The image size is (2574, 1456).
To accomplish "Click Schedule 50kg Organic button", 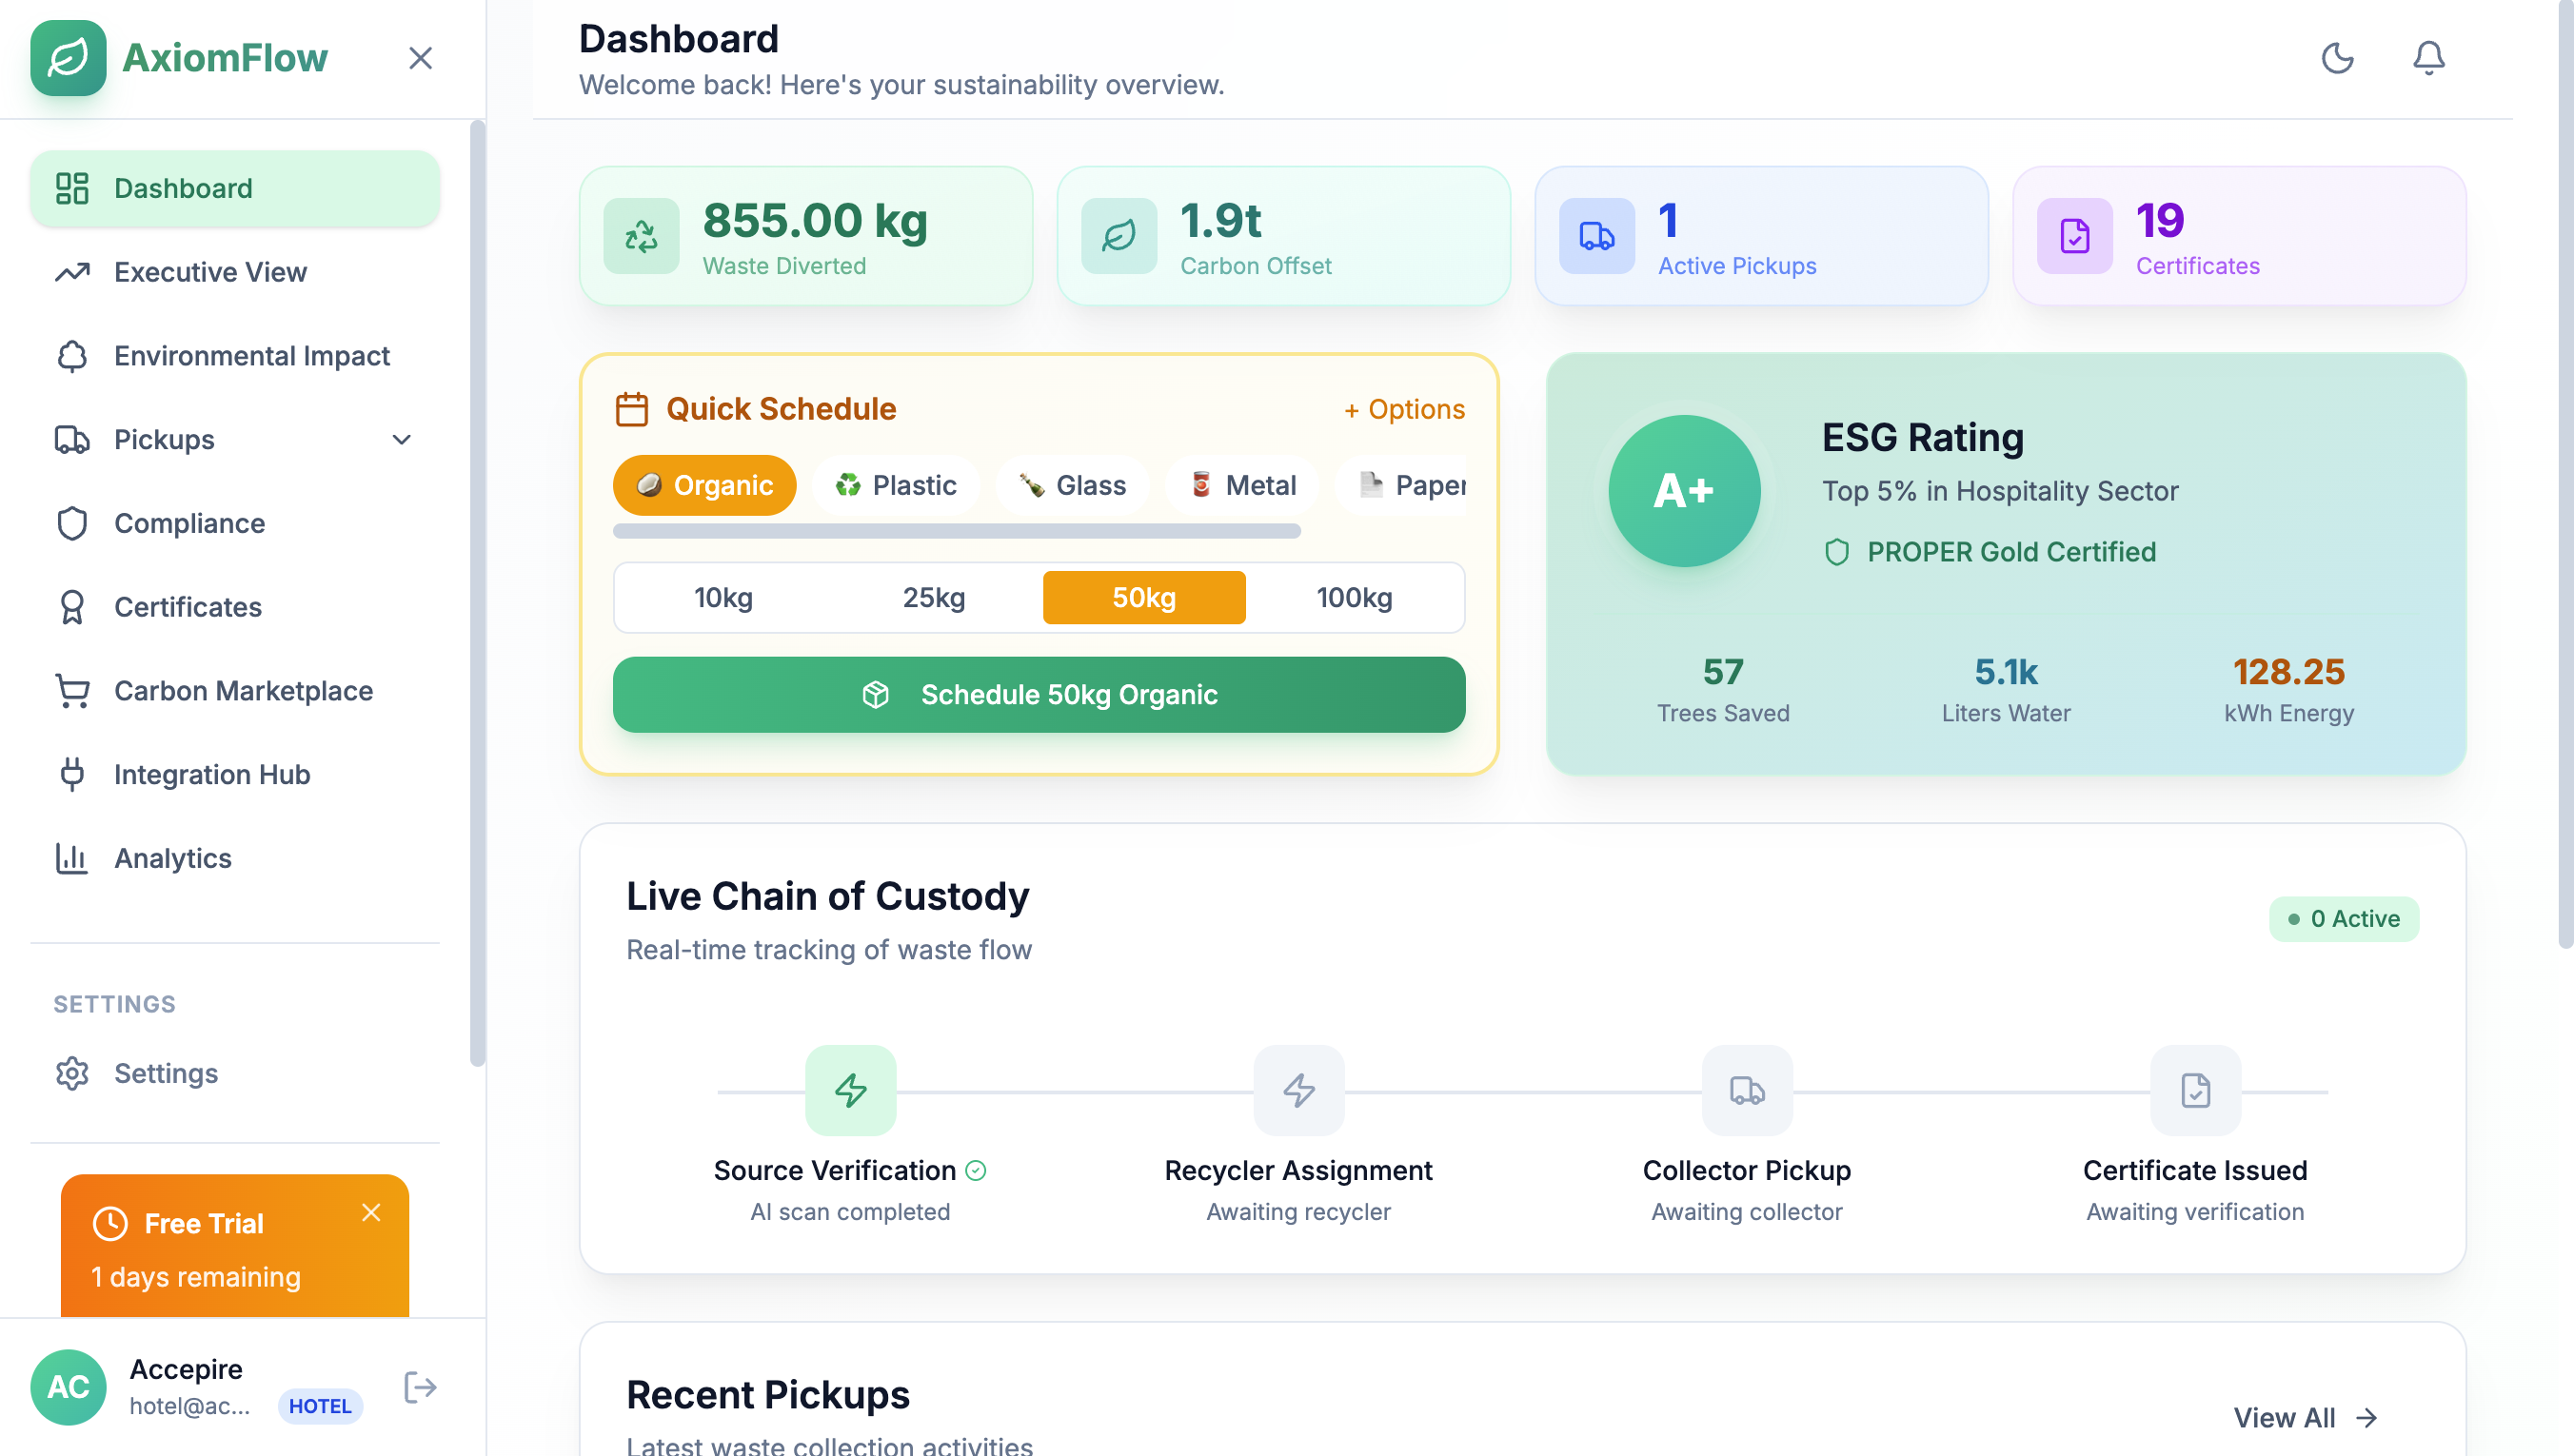I will (1039, 695).
